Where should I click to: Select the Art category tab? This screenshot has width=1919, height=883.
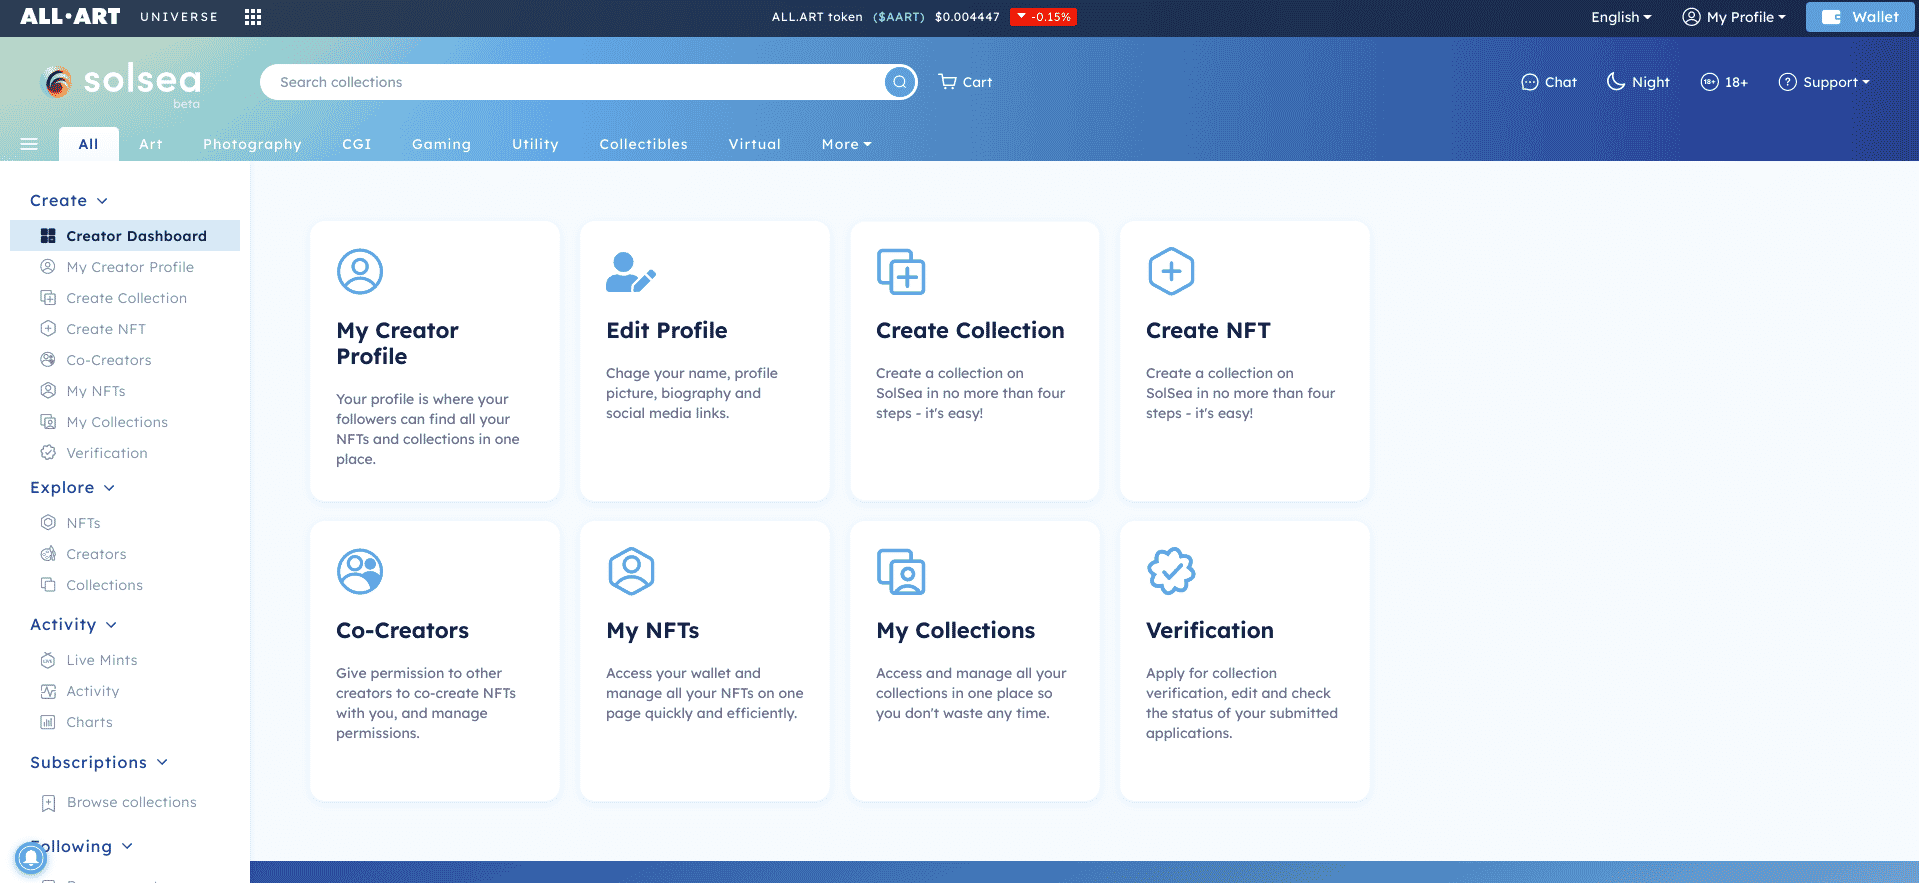click(x=151, y=144)
